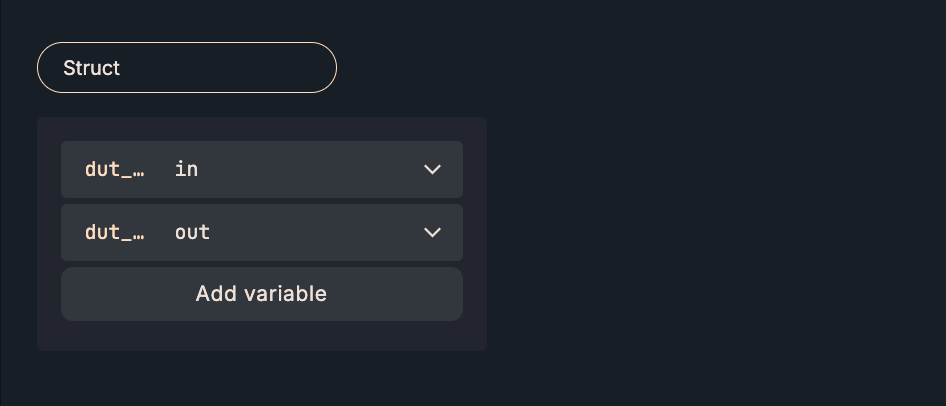Click the Add variable button
Screen dimensions: 946x406
pos(261,294)
